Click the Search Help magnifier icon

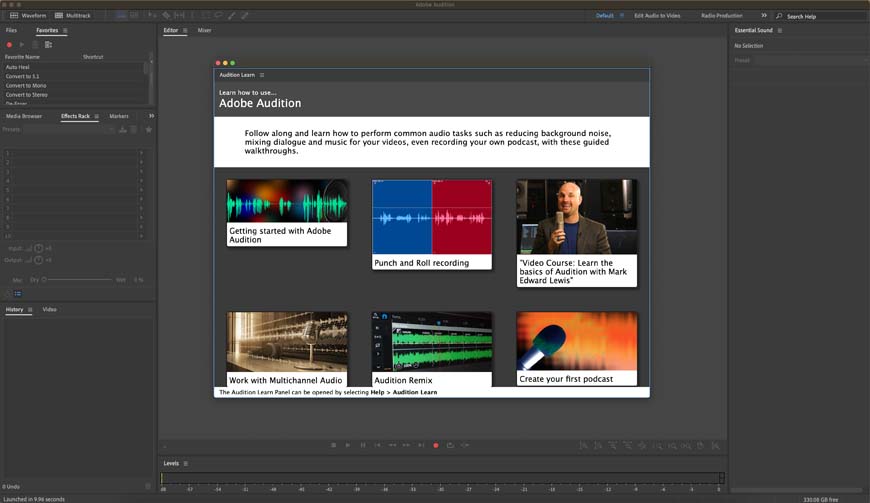coord(780,16)
